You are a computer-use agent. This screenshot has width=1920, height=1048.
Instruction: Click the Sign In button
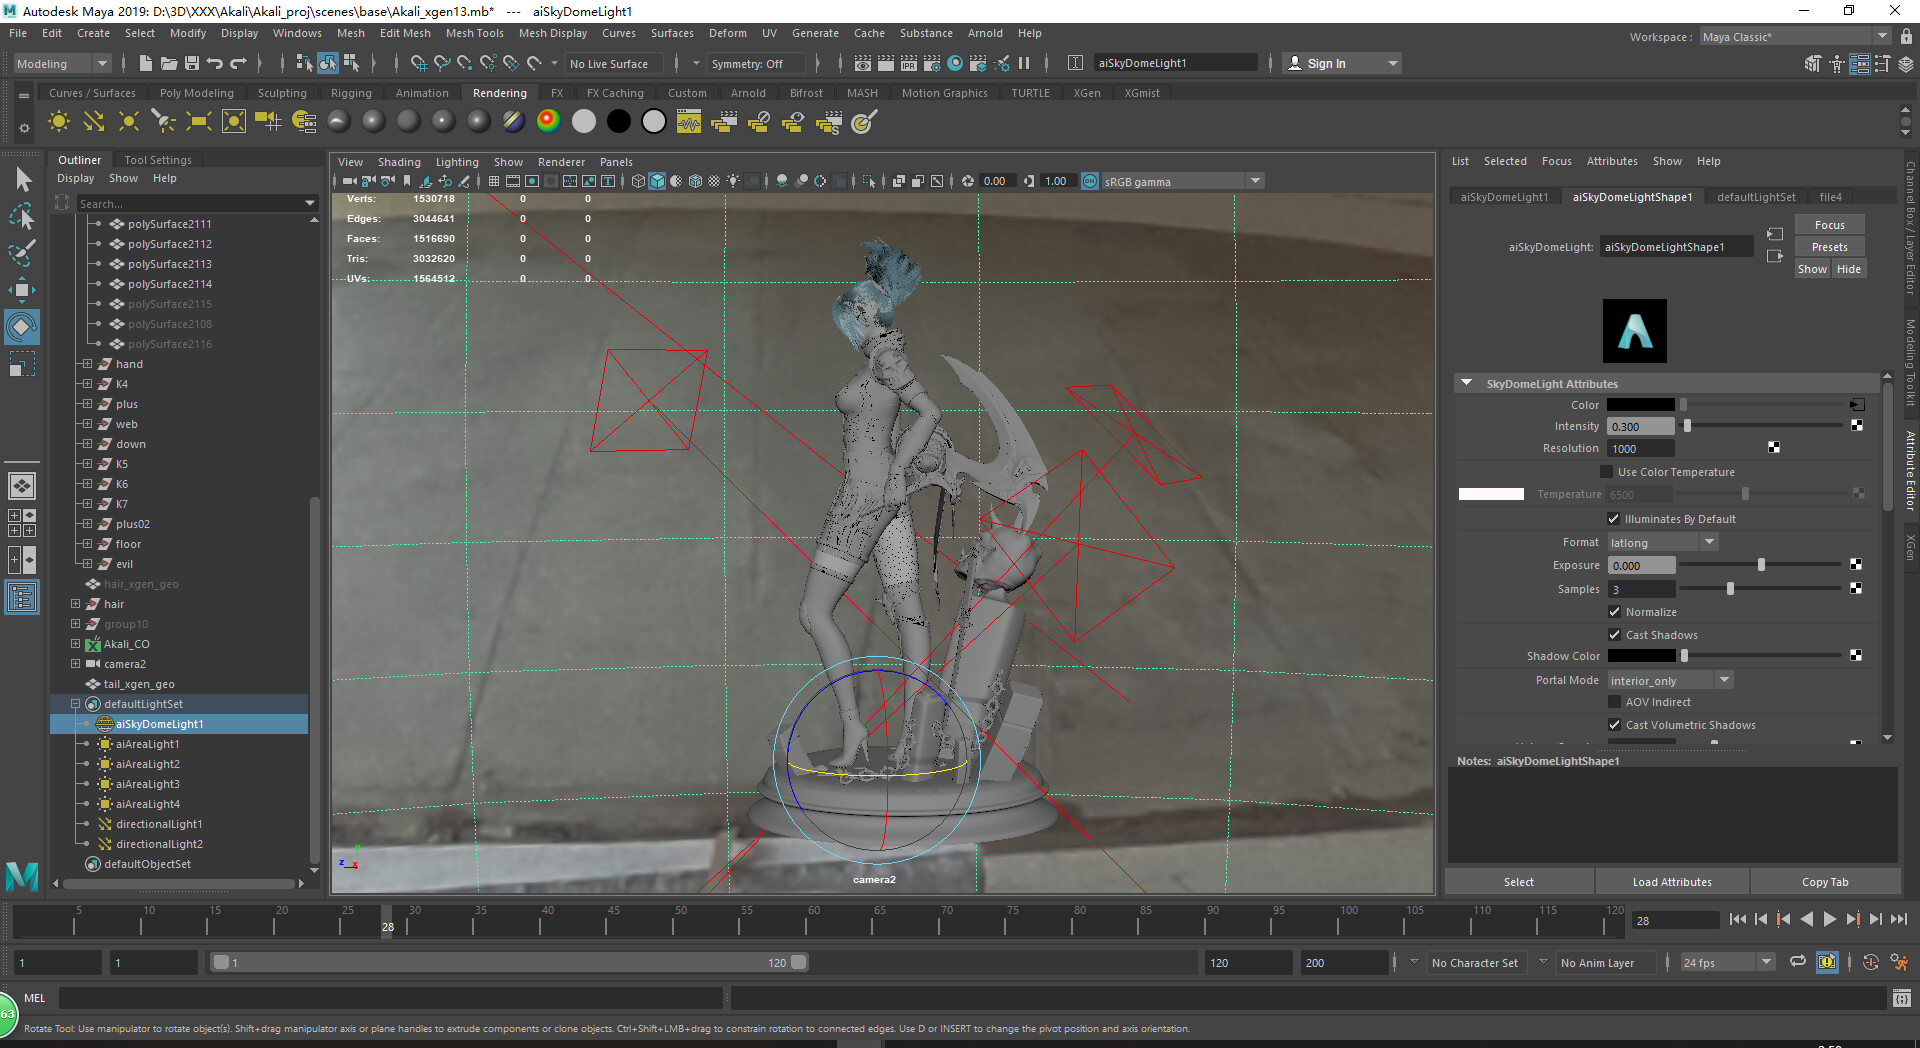(x=1341, y=63)
